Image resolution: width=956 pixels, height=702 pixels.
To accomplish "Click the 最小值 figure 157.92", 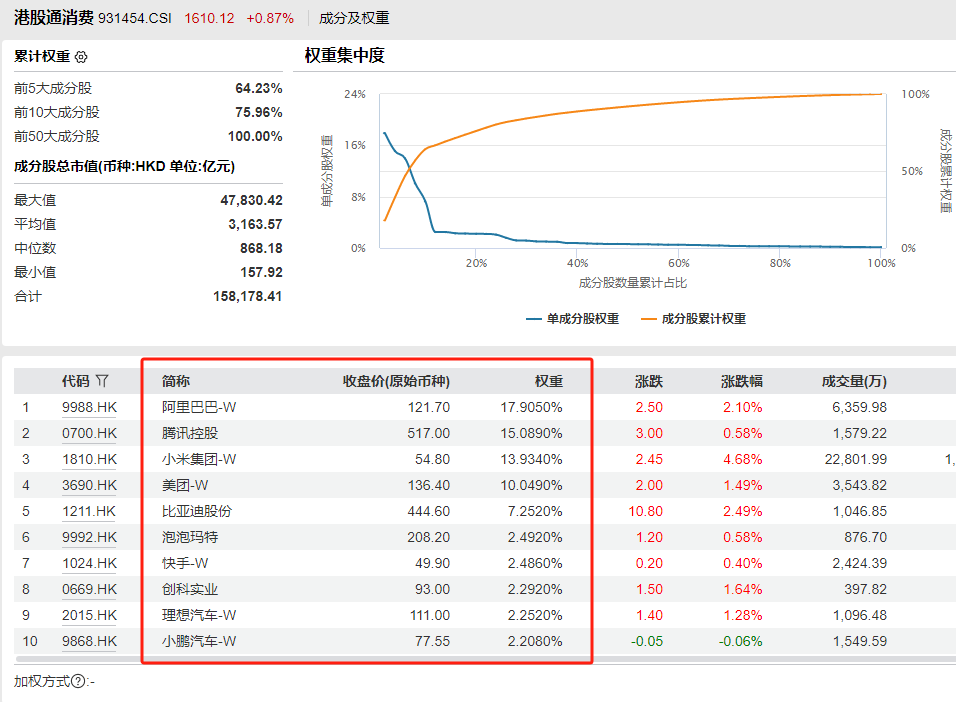I will 261,272.
